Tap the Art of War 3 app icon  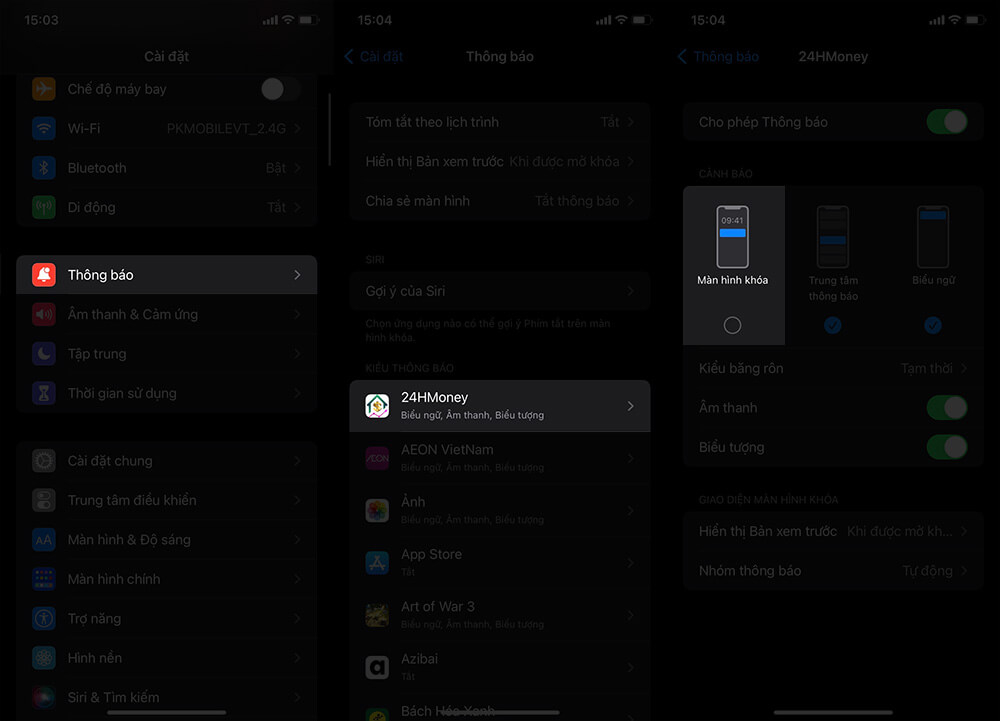click(x=377, y=615)
